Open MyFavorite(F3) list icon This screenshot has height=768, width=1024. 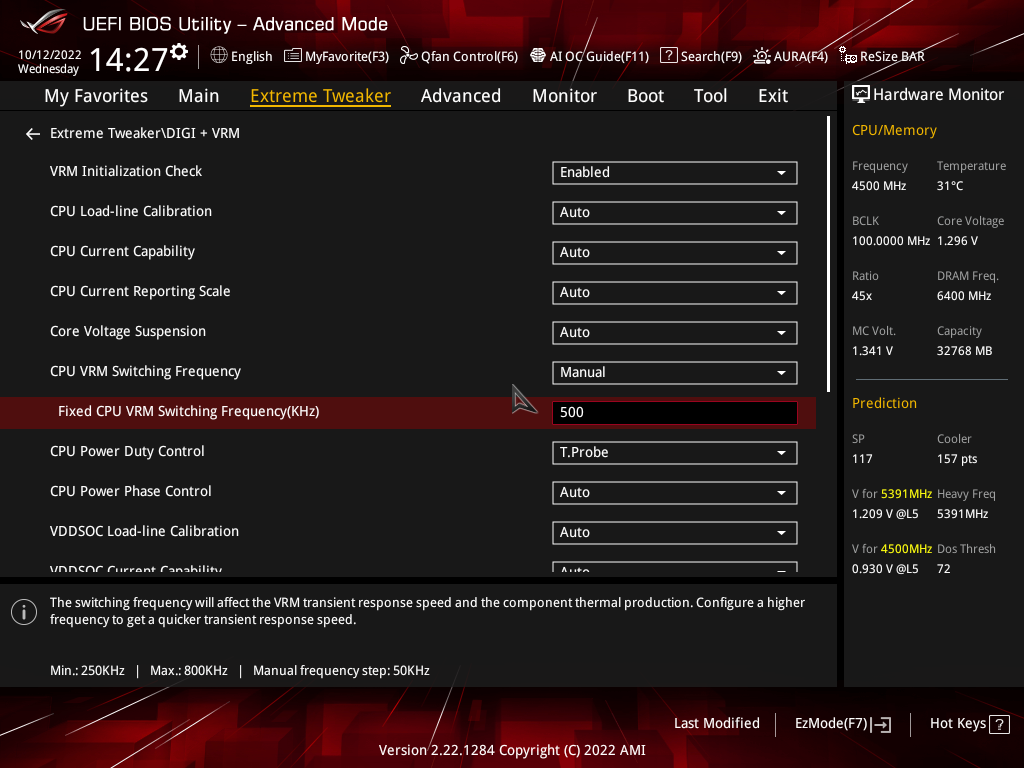293,56
